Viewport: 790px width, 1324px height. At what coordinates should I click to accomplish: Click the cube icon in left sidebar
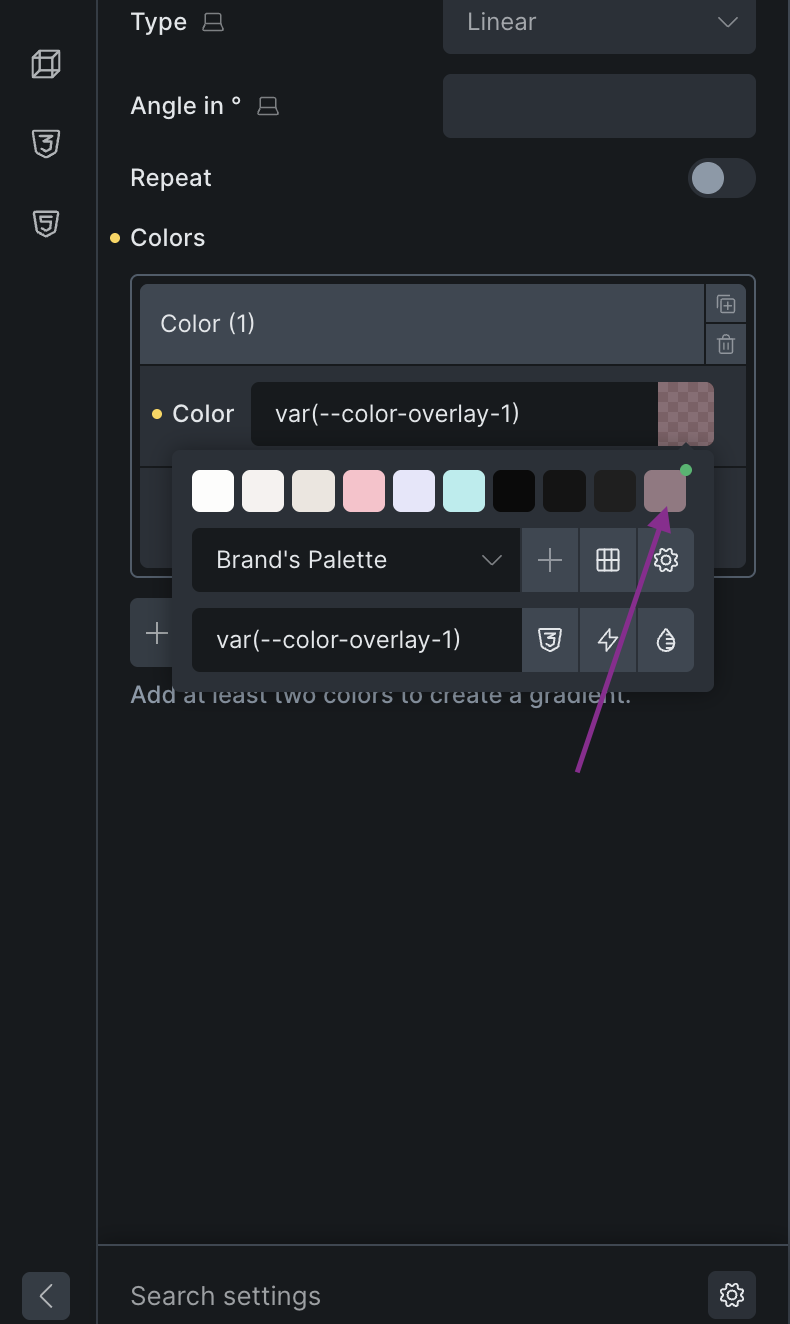(x=46, y=65)
